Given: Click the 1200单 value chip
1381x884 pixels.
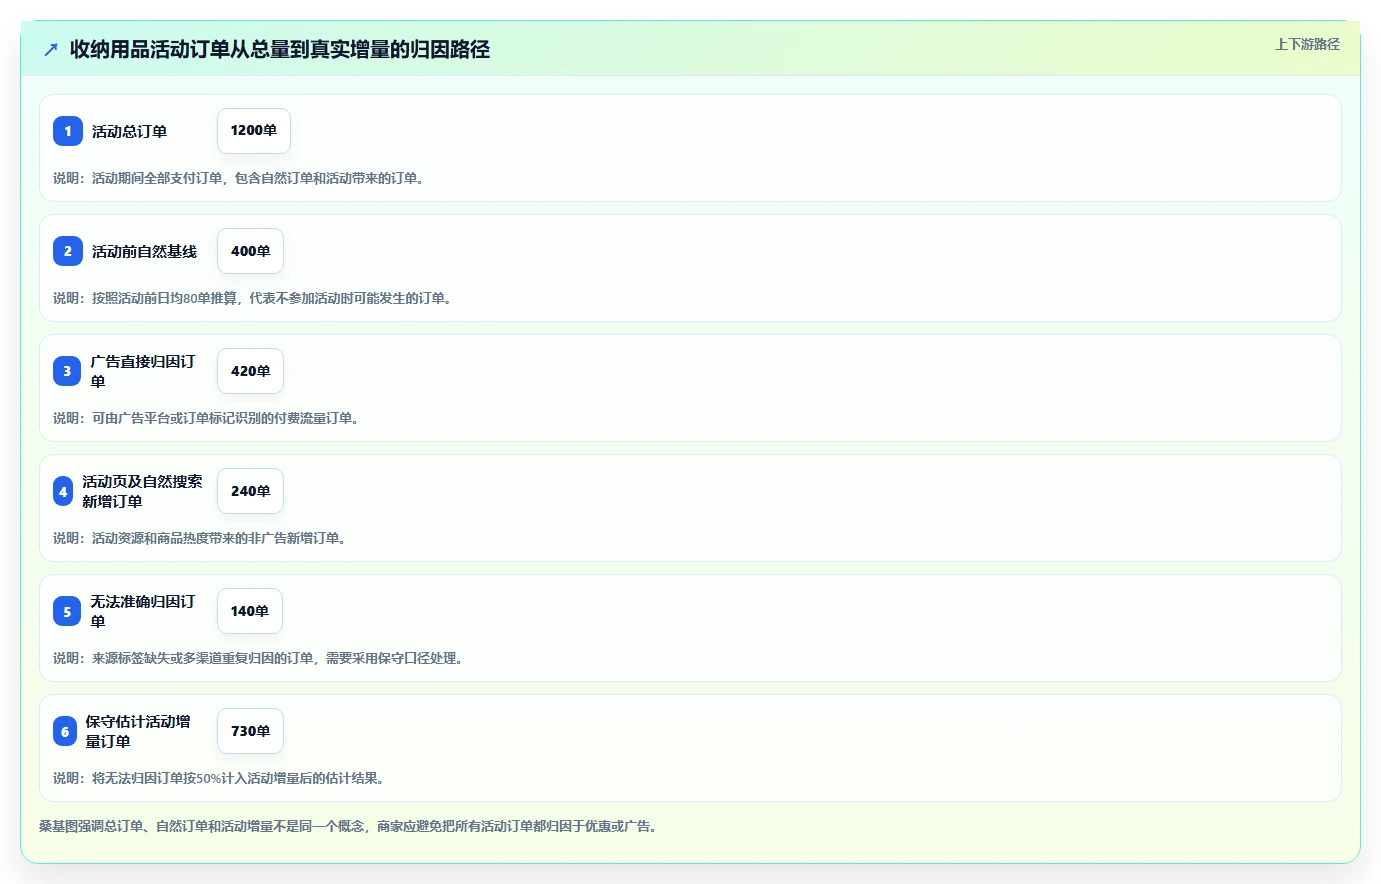Looking at the screenshot, I should click(x=254, y=131).
